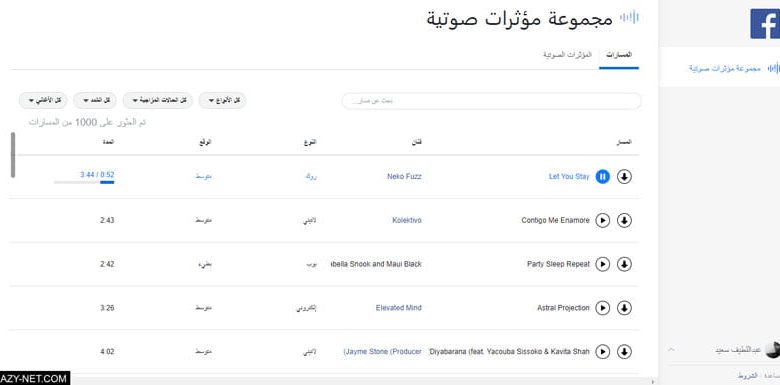Click the sound wave icon beside page title
Image resolution: width=780 pixels, height=385 pixels.
tap(629, 18)
